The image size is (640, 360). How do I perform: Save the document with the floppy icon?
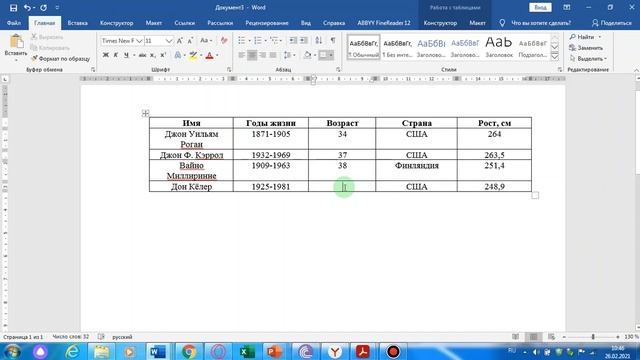(x=13, y=8)
